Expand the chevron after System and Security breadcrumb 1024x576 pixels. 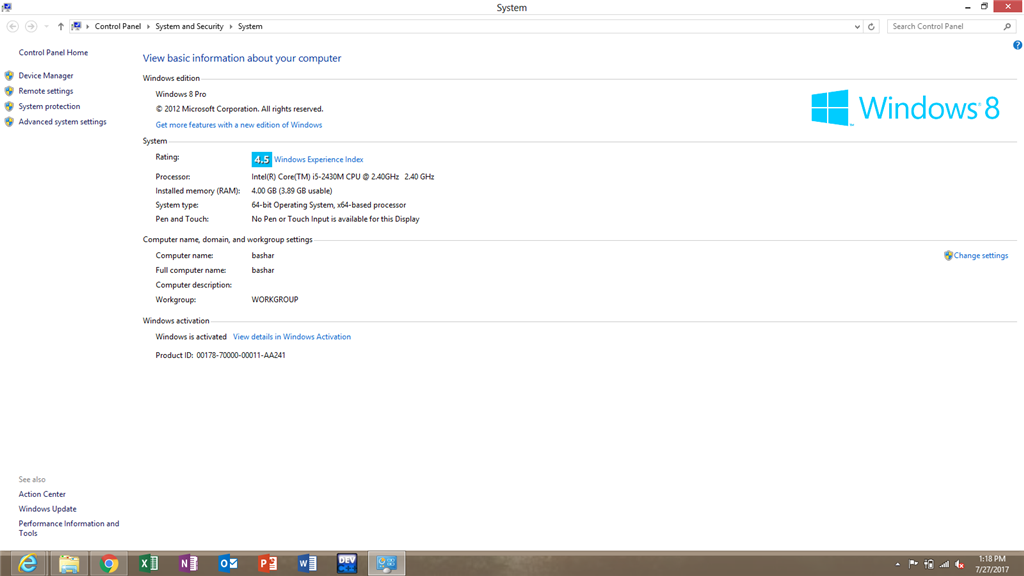(x=231, y=27)
